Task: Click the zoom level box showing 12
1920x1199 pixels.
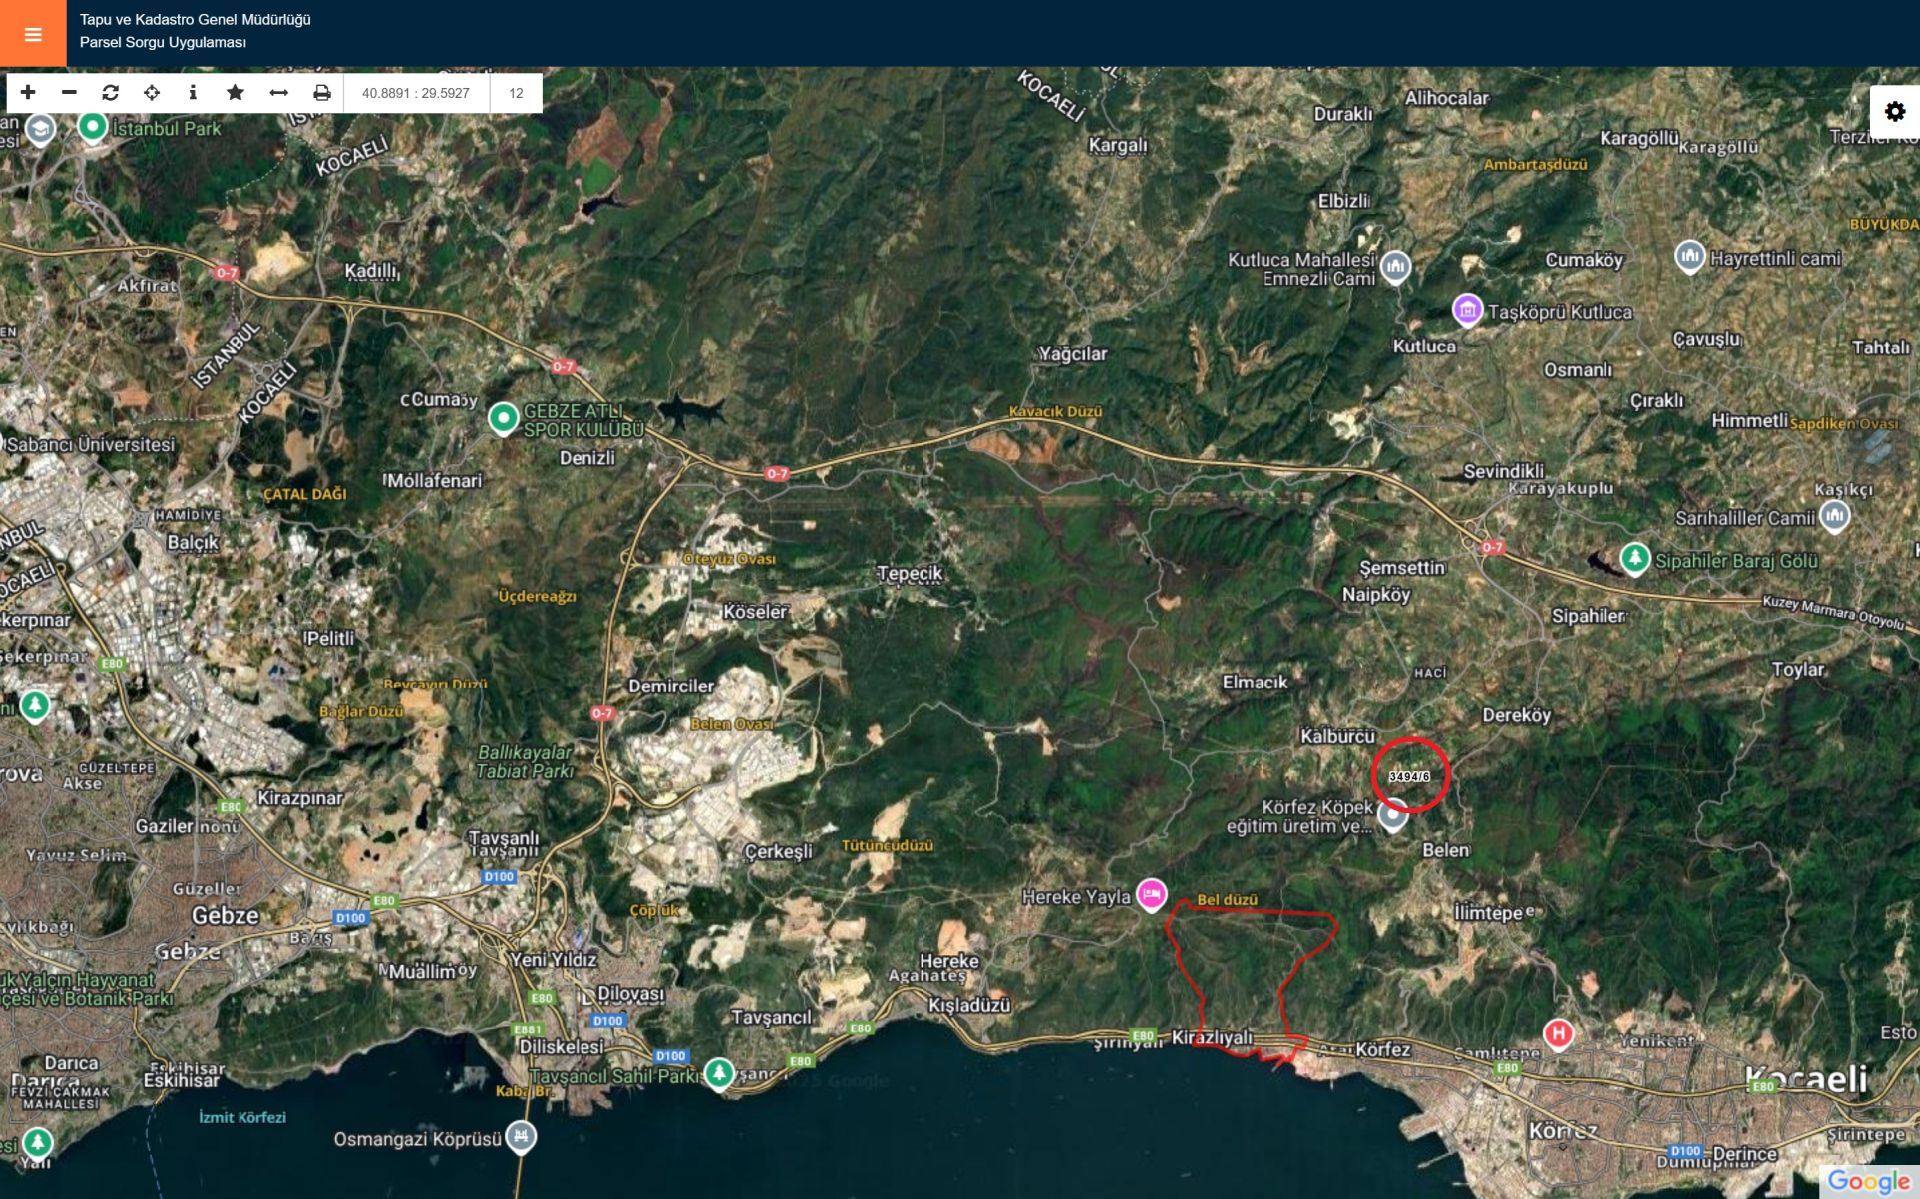Action: pos(516,93)
